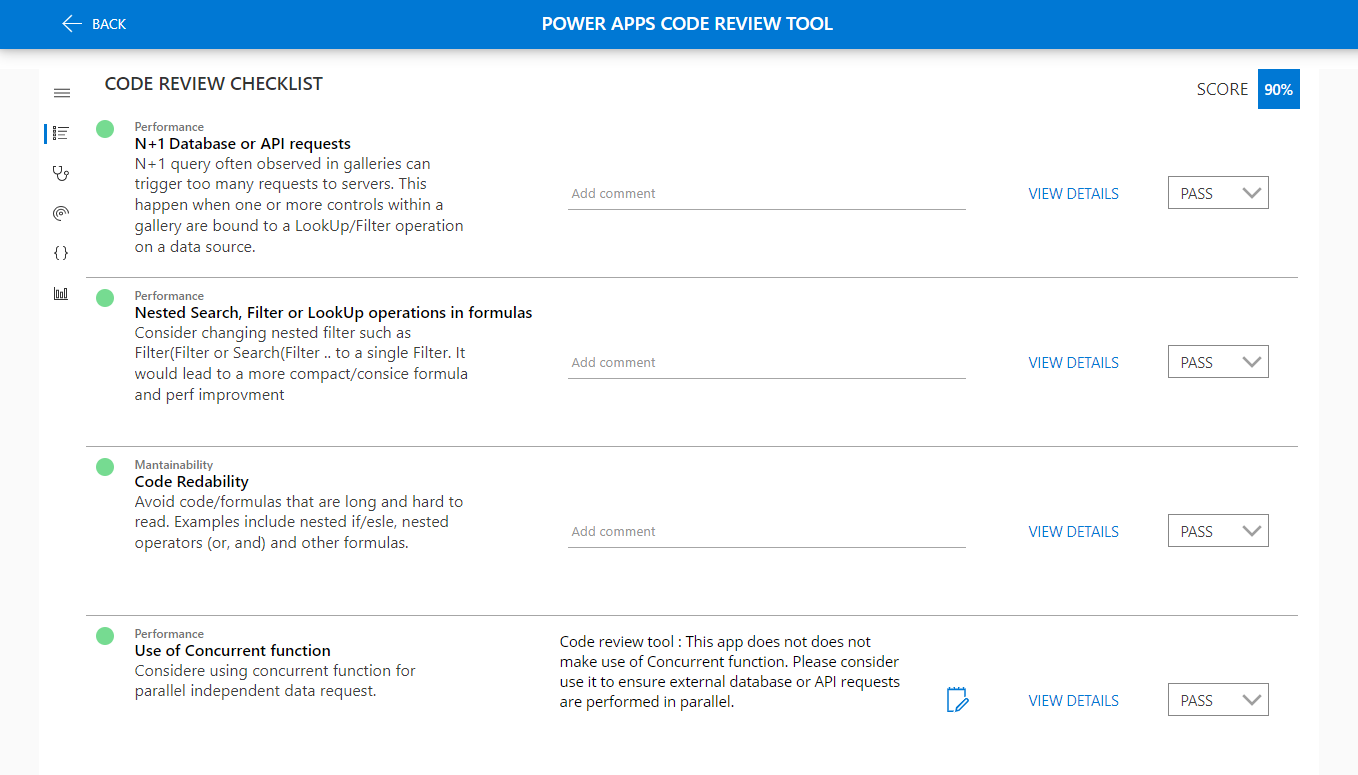1358x775 pixels.
Task: Click the Add comment field for Code Redability
Action: [766, 531]
